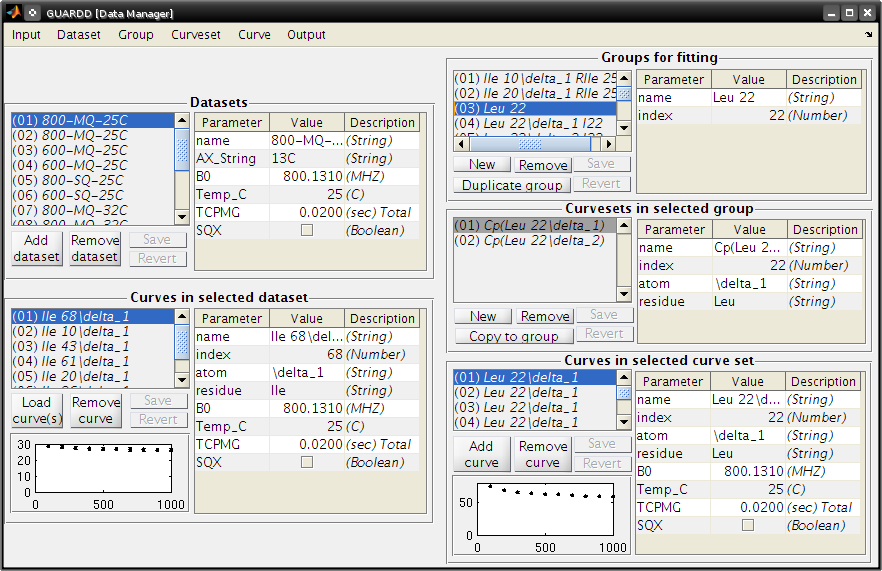Image resolution: width=882 pixels, height=571 pixels.
Task: Click the up arrow of the curve set curves list scrollbar
Action: point(624,377)
